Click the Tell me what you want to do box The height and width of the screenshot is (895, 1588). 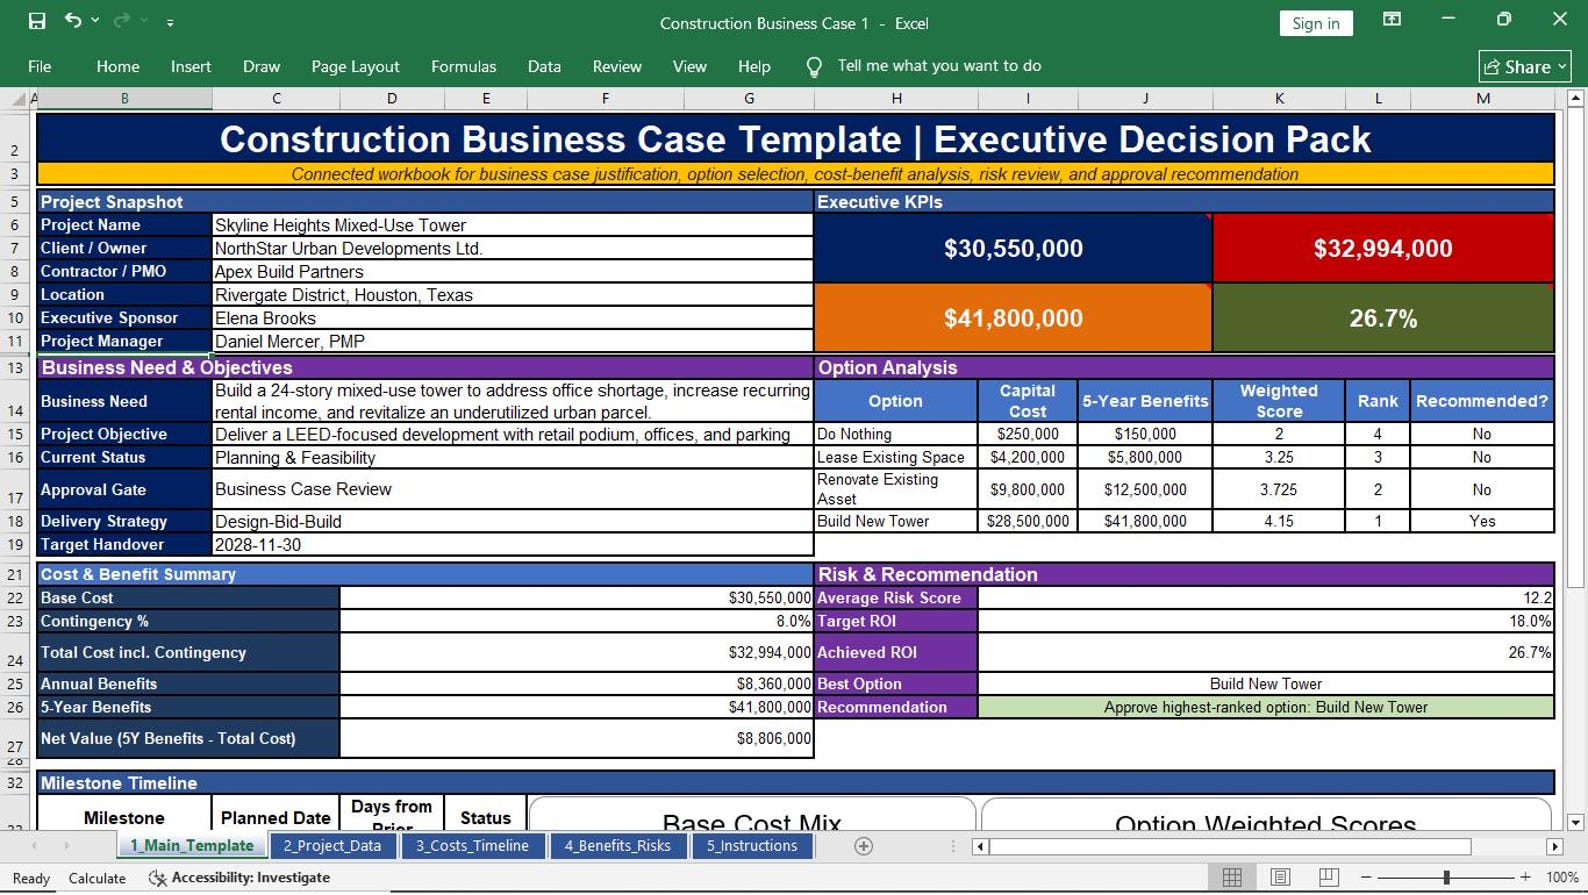pyautogui.click(x=939, y=66)
